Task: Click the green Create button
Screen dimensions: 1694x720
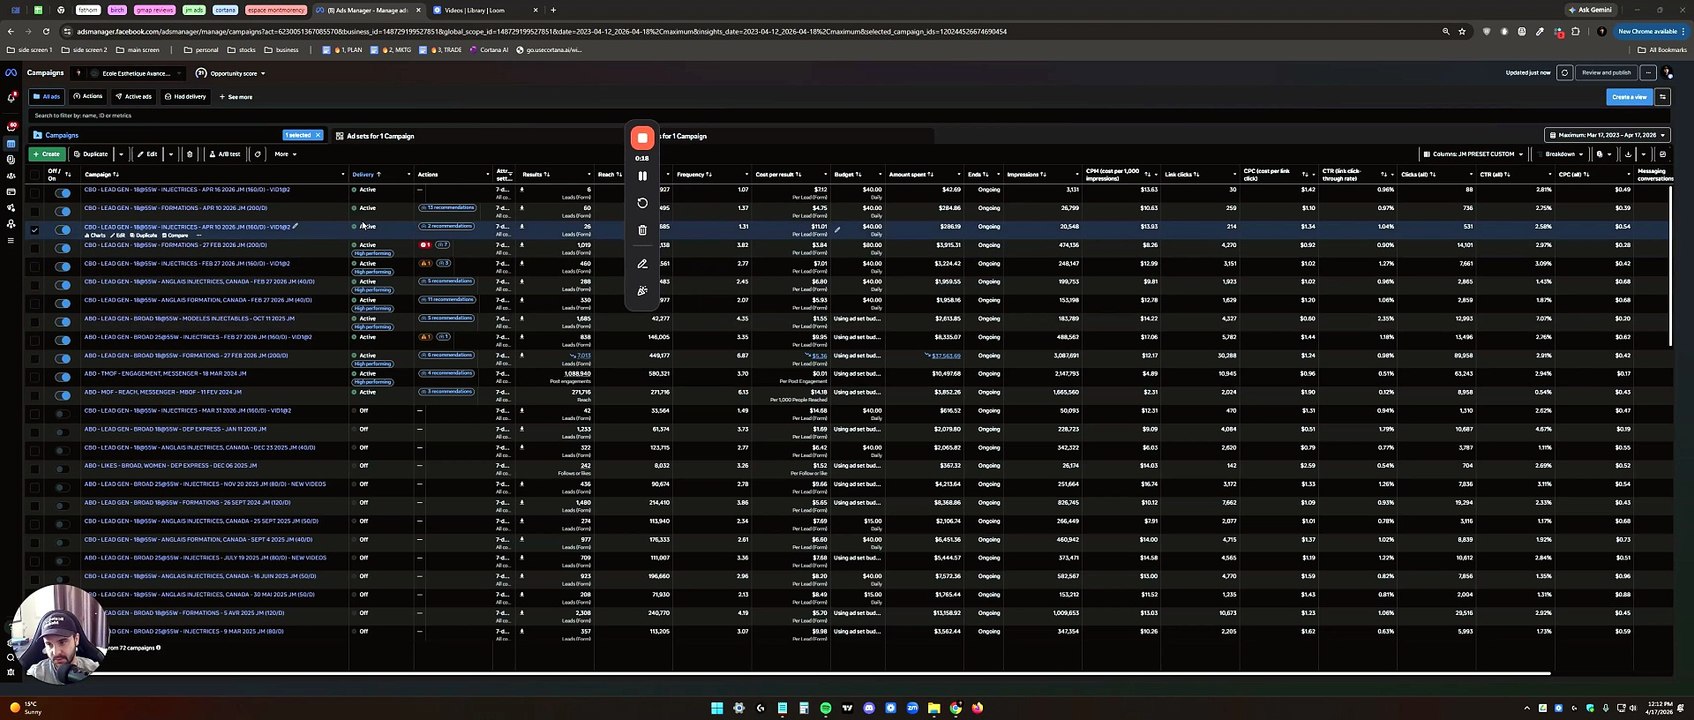Action: click(46, 154)
